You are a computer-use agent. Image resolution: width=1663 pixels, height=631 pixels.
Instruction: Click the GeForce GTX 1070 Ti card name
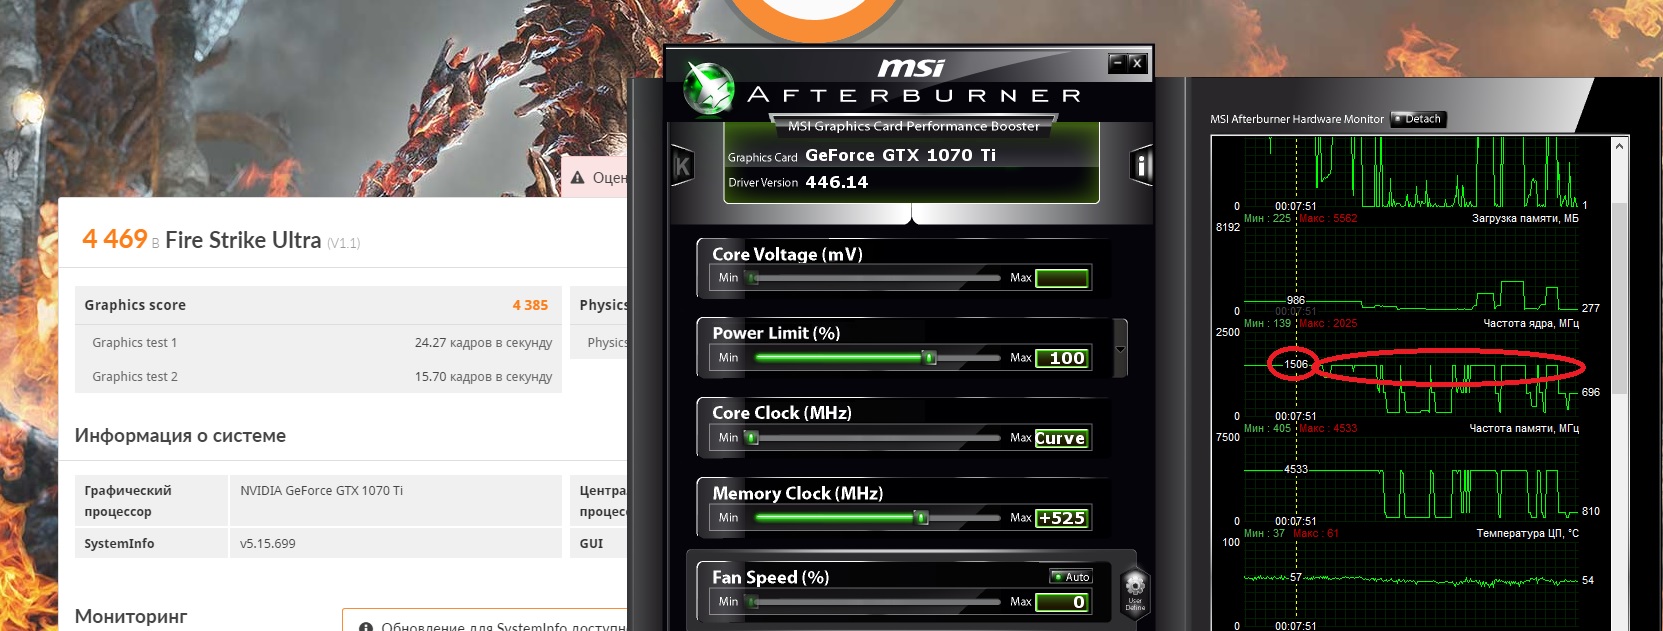(x=900, y=155)
